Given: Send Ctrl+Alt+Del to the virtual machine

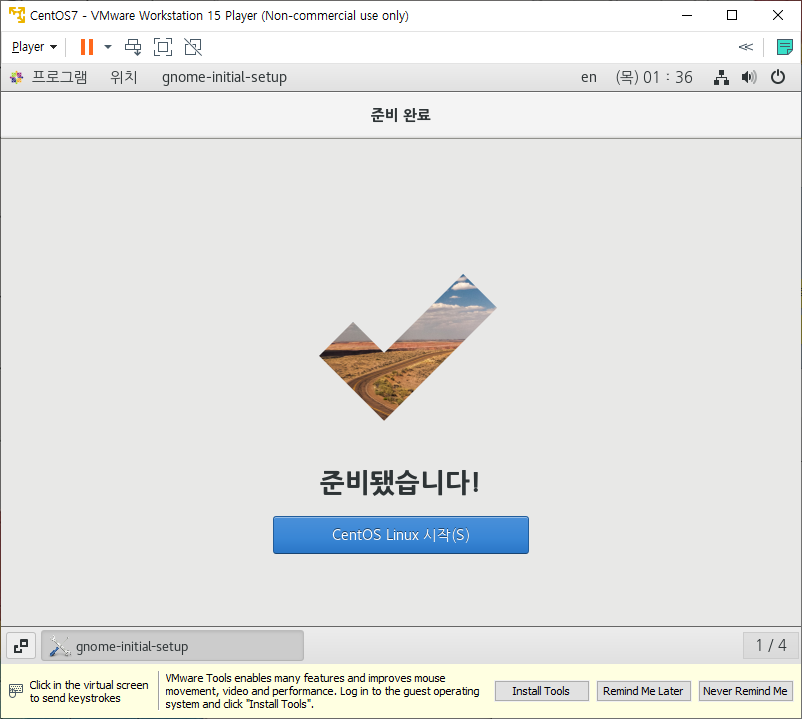Looking at the screenshot, I should [133, 47].
